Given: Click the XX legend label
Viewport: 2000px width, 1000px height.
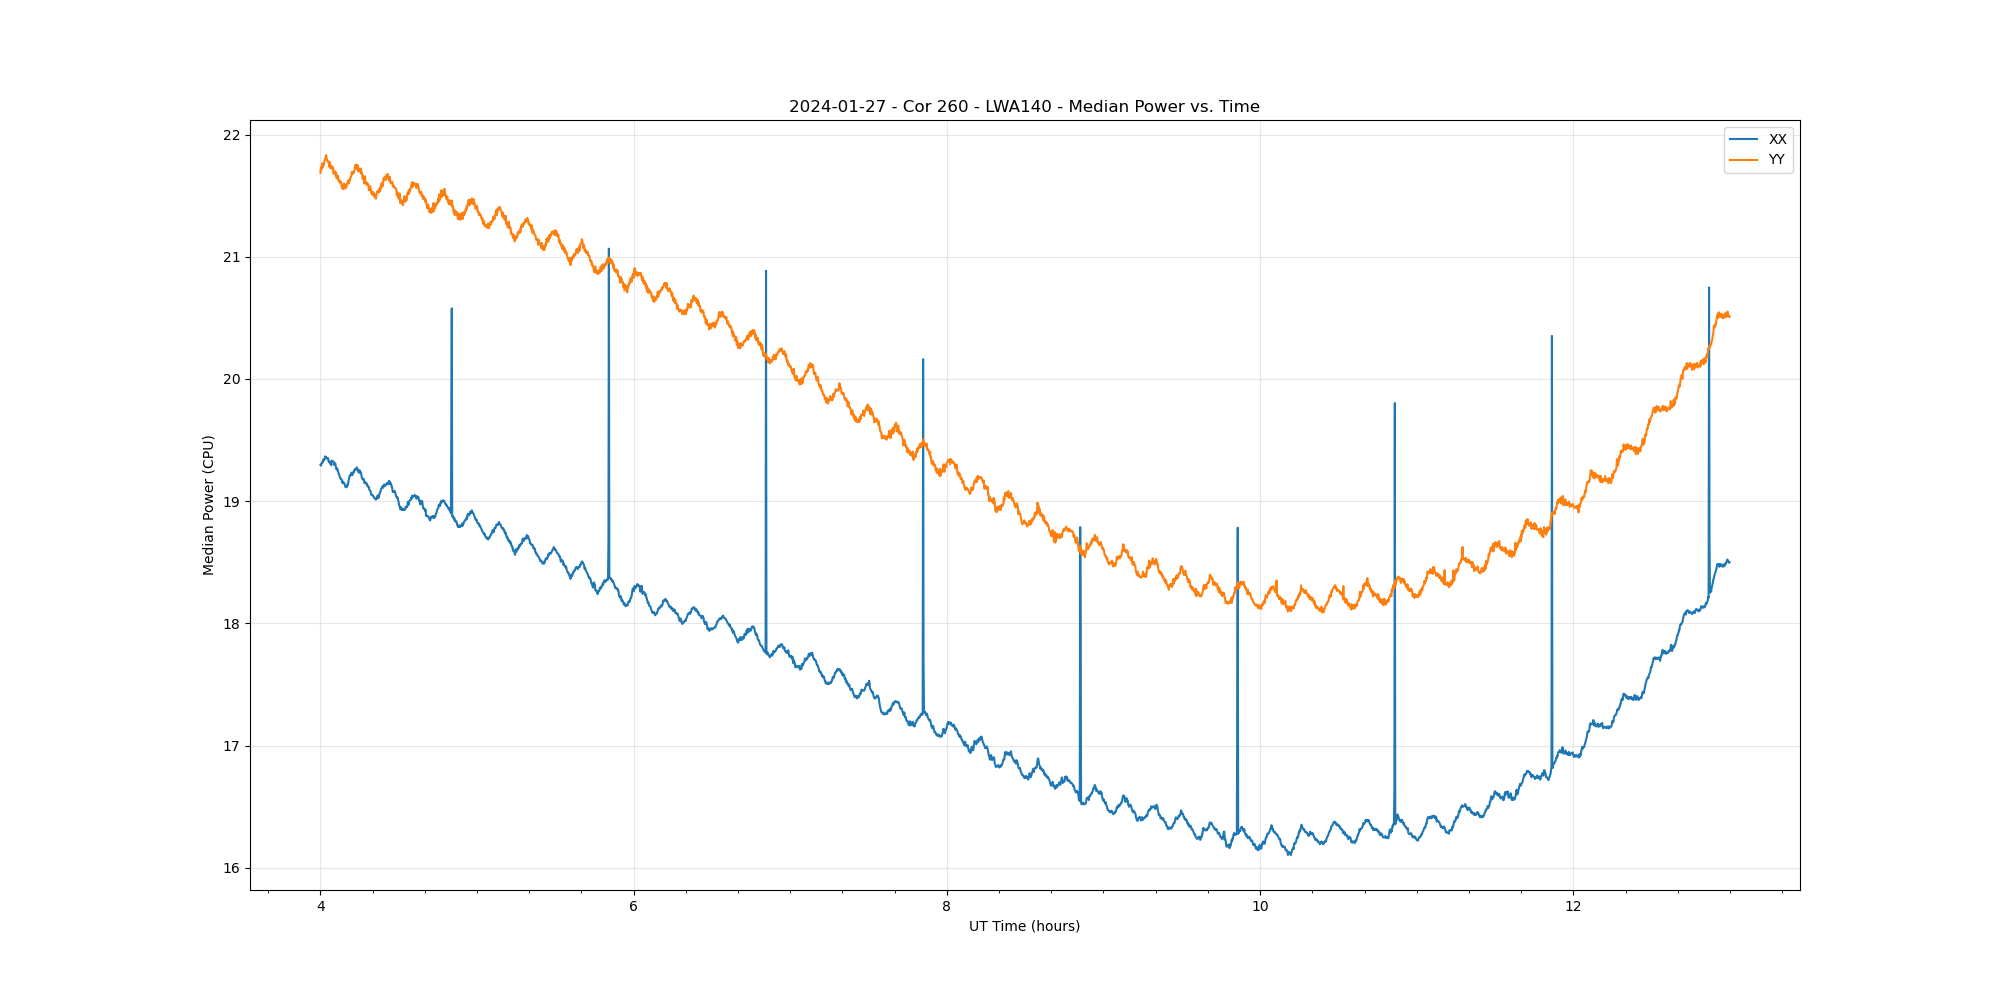Looking at the screenshot, I should 1777,140.
